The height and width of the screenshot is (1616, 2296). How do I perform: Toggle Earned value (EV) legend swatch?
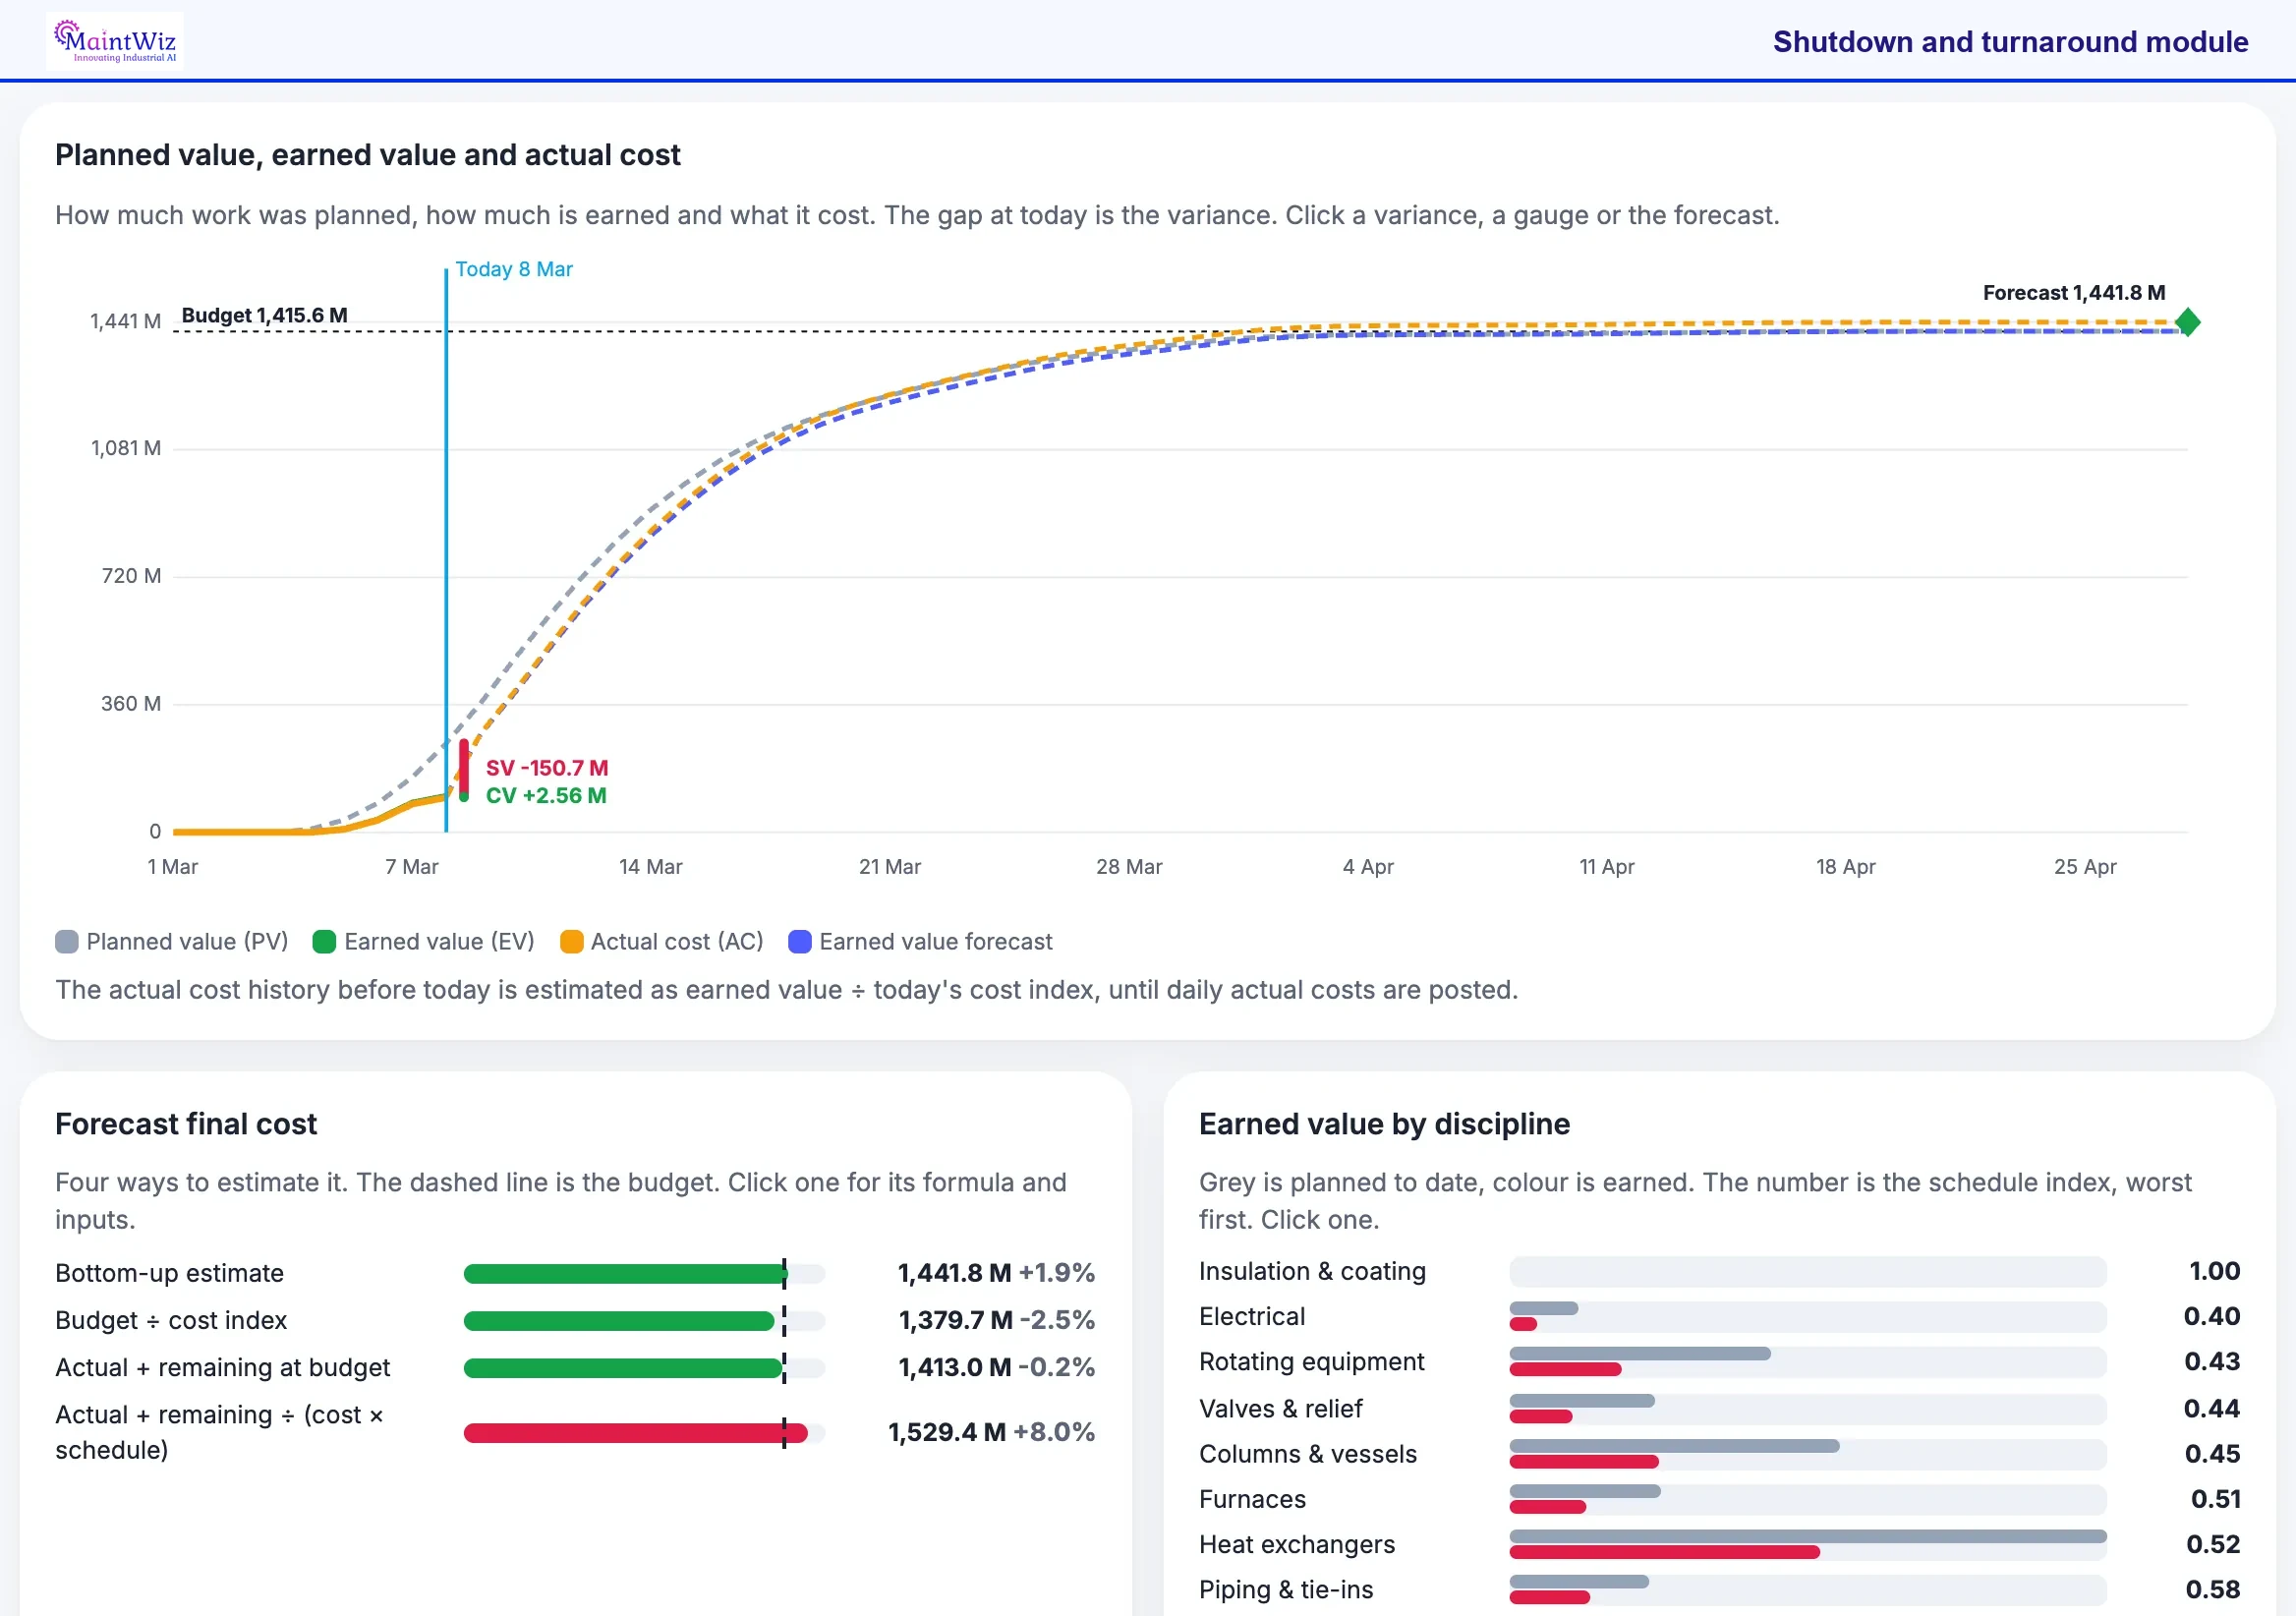pos(324,942)
